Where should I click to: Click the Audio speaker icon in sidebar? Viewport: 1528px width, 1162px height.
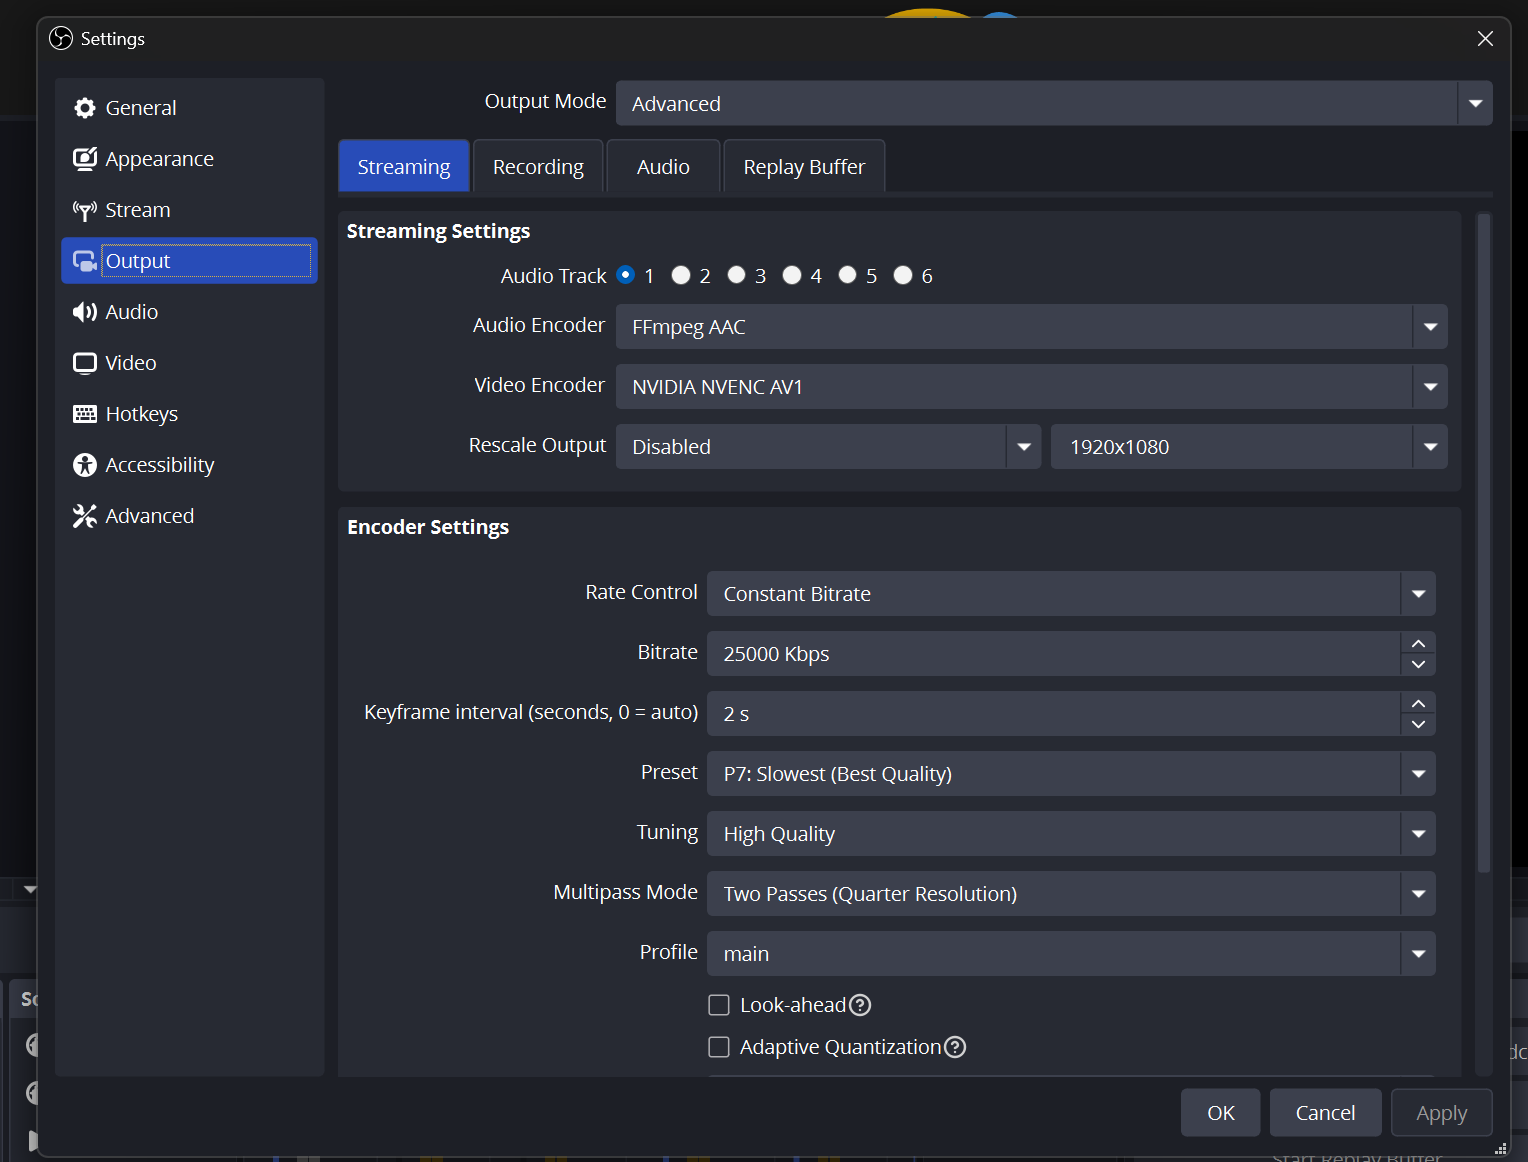(x=85, y=312)
